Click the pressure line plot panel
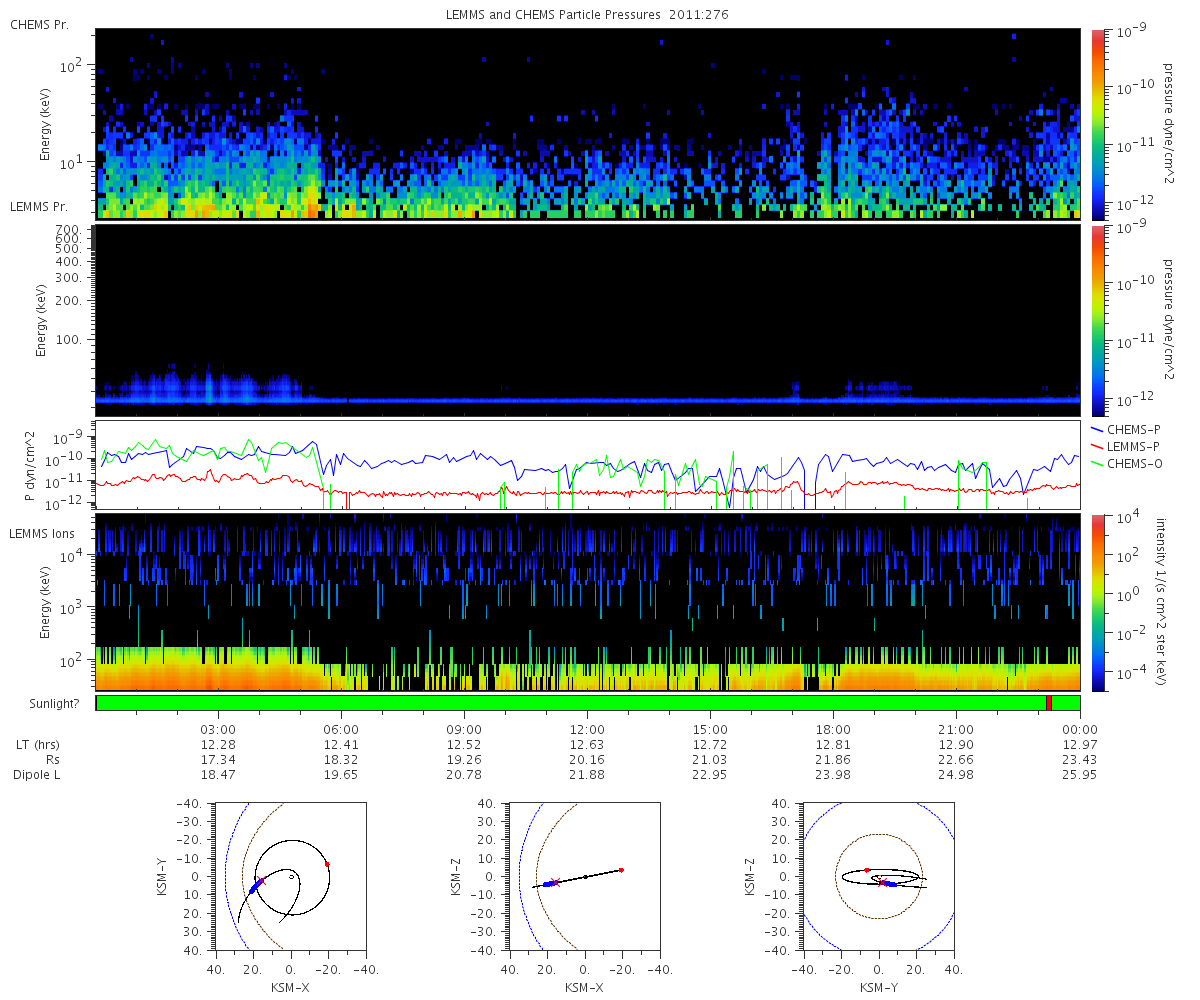This screenshot has width=1200, height=1000. 588,465
